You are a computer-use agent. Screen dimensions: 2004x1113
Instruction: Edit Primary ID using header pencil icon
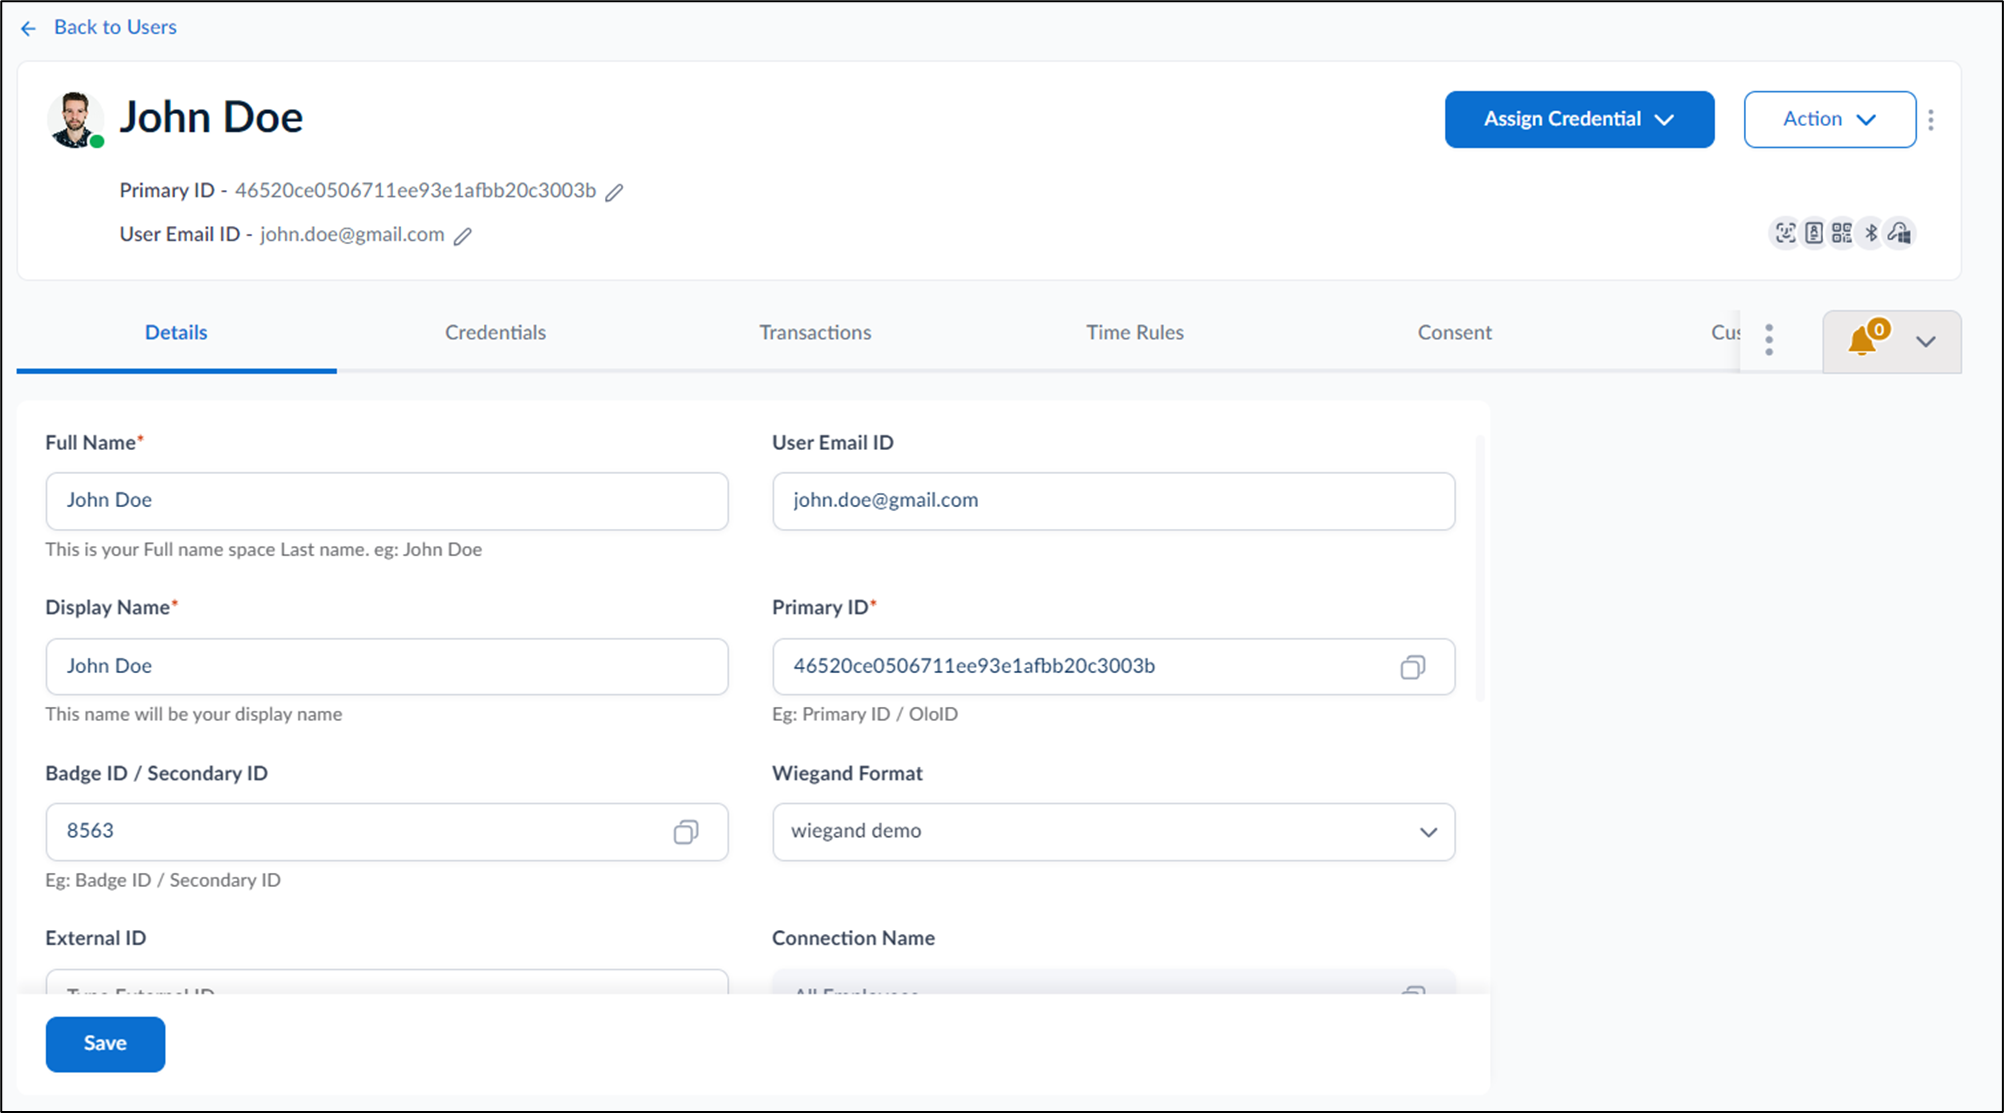coord(615,192)
